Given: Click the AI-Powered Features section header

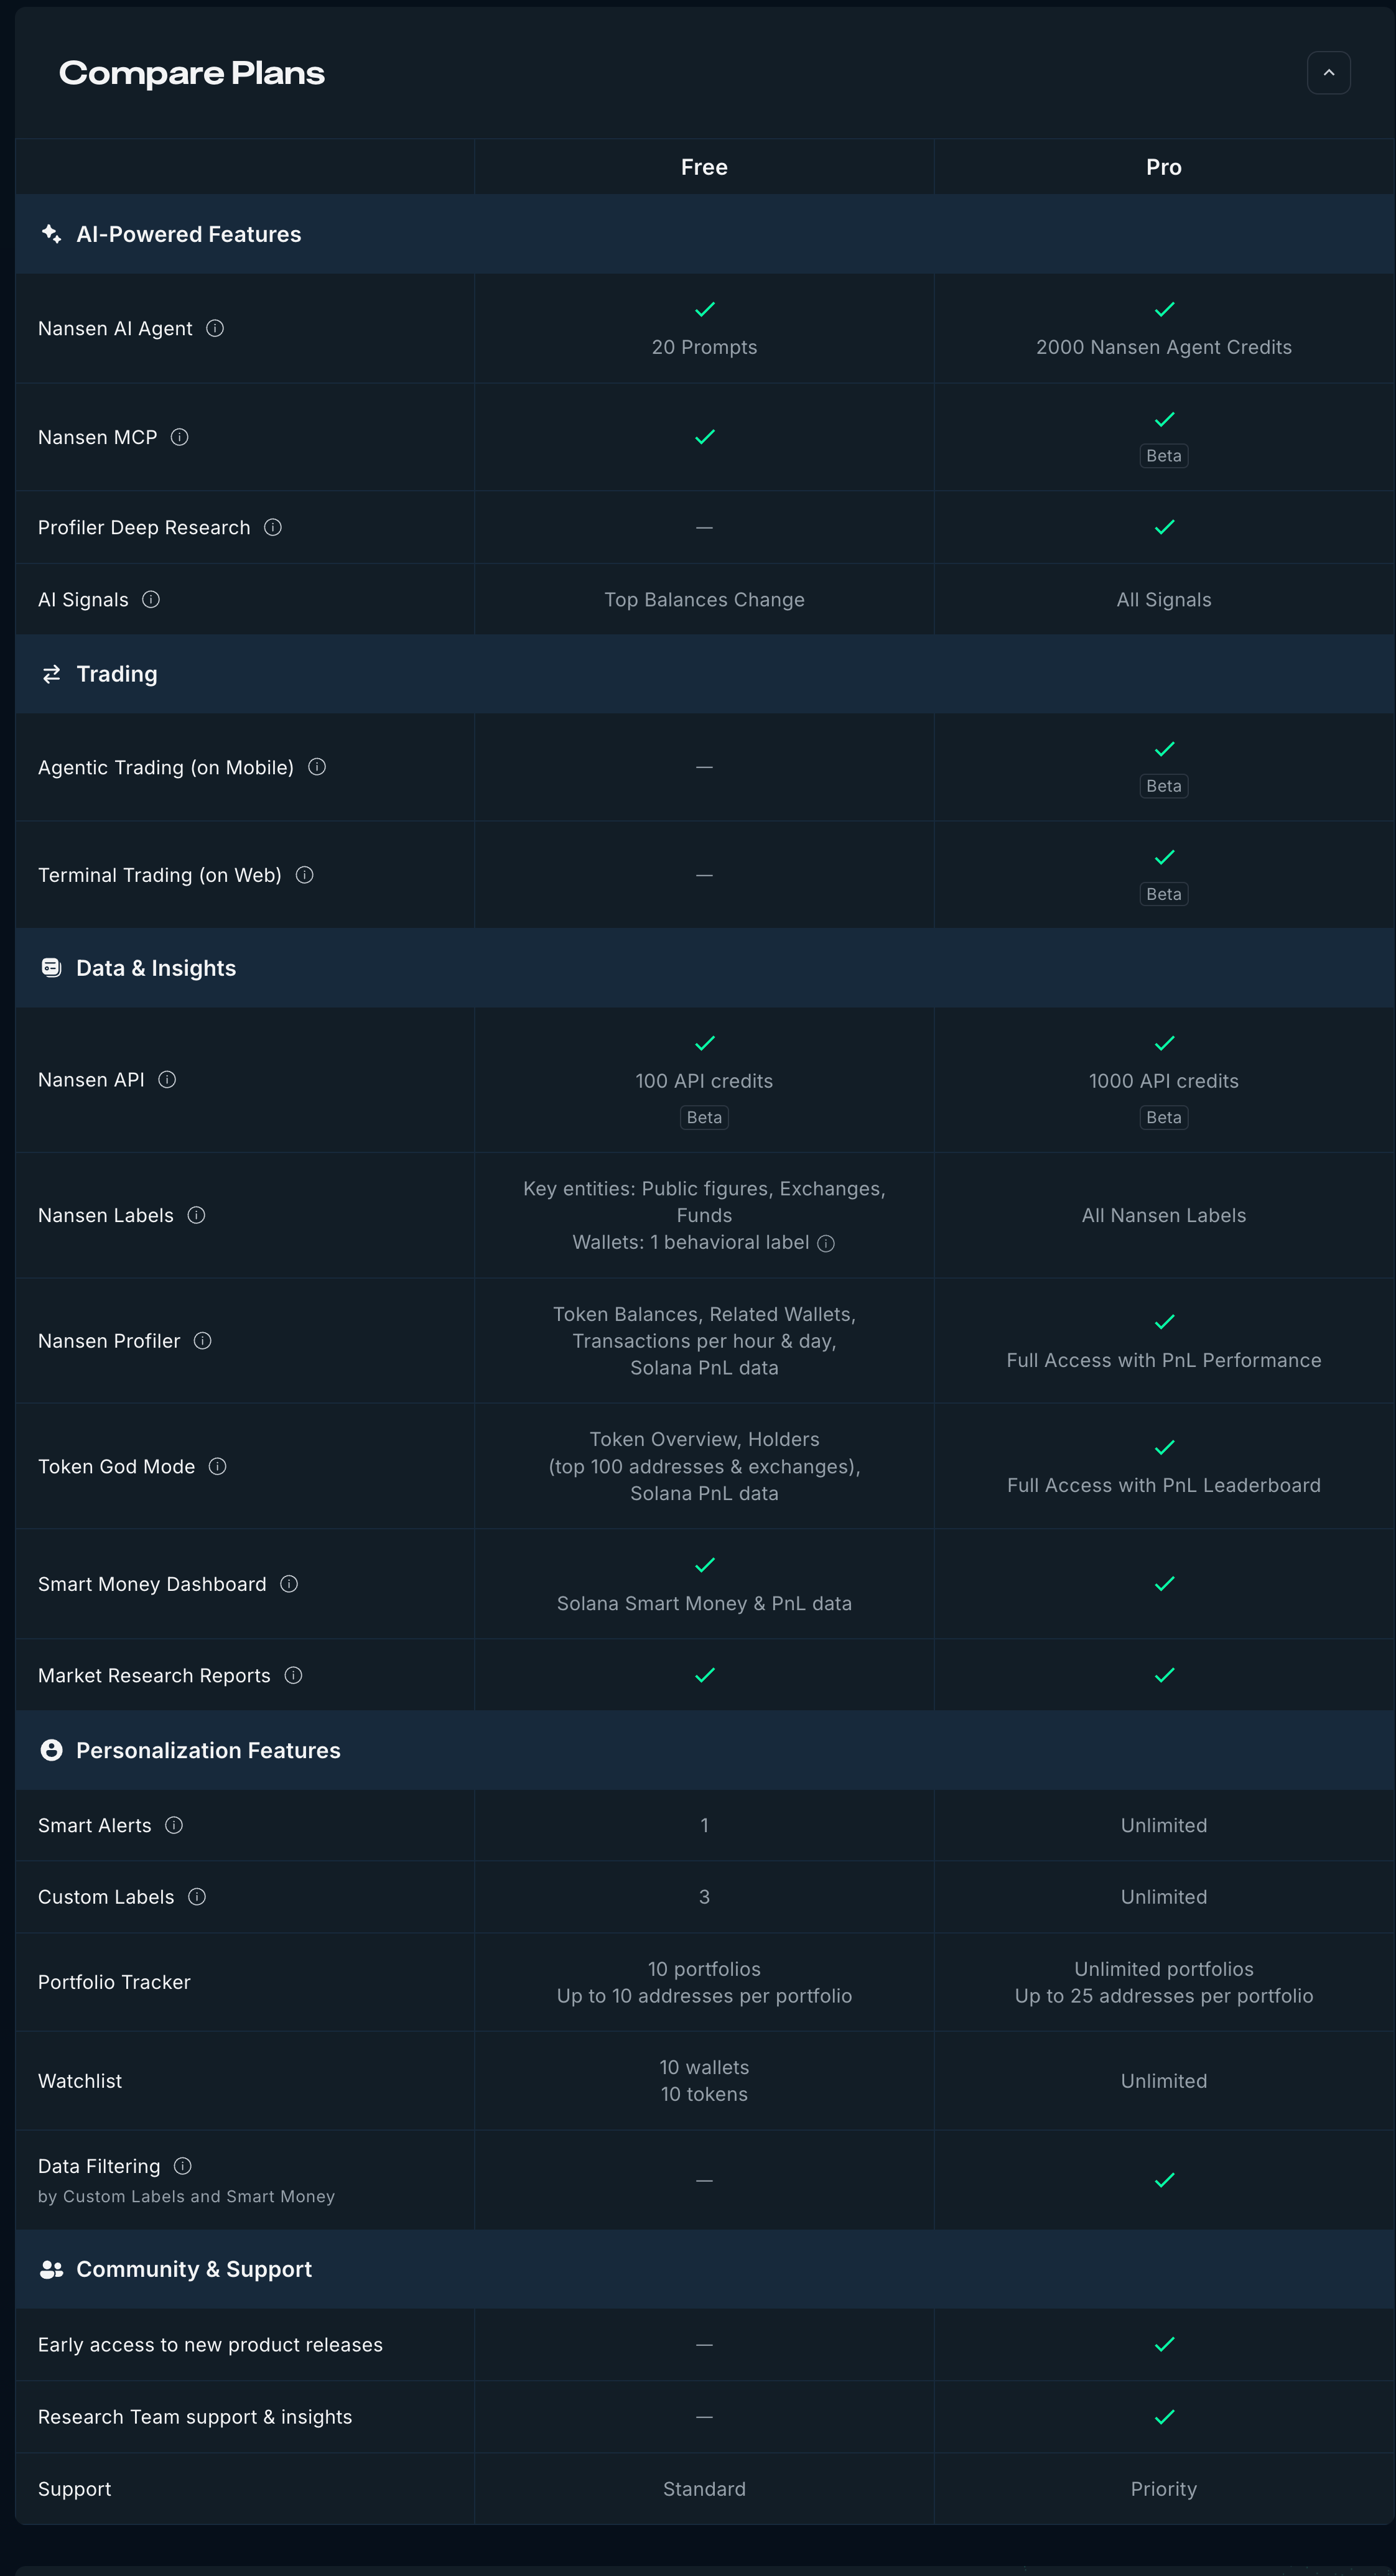Looking at the screenshot, I should [x=188, y=234].
